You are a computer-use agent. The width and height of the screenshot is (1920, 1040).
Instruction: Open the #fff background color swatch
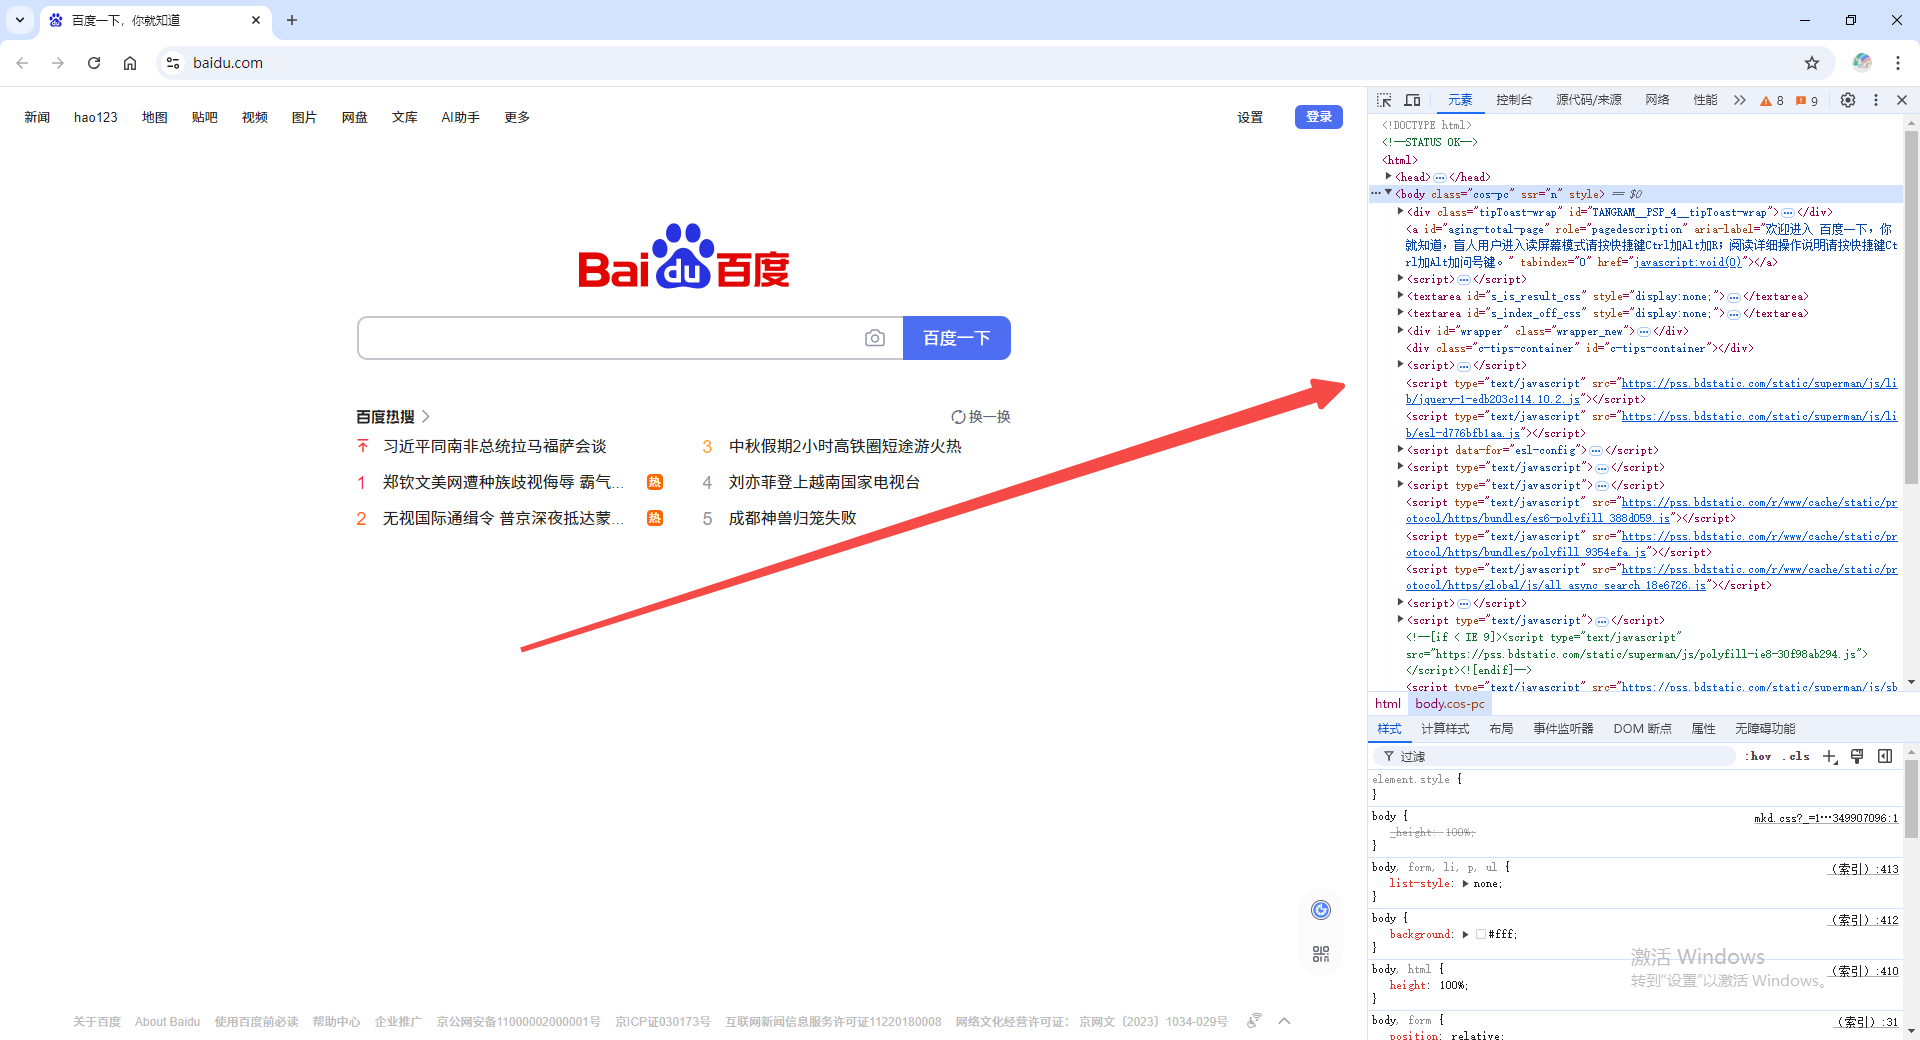point(1481,935)
